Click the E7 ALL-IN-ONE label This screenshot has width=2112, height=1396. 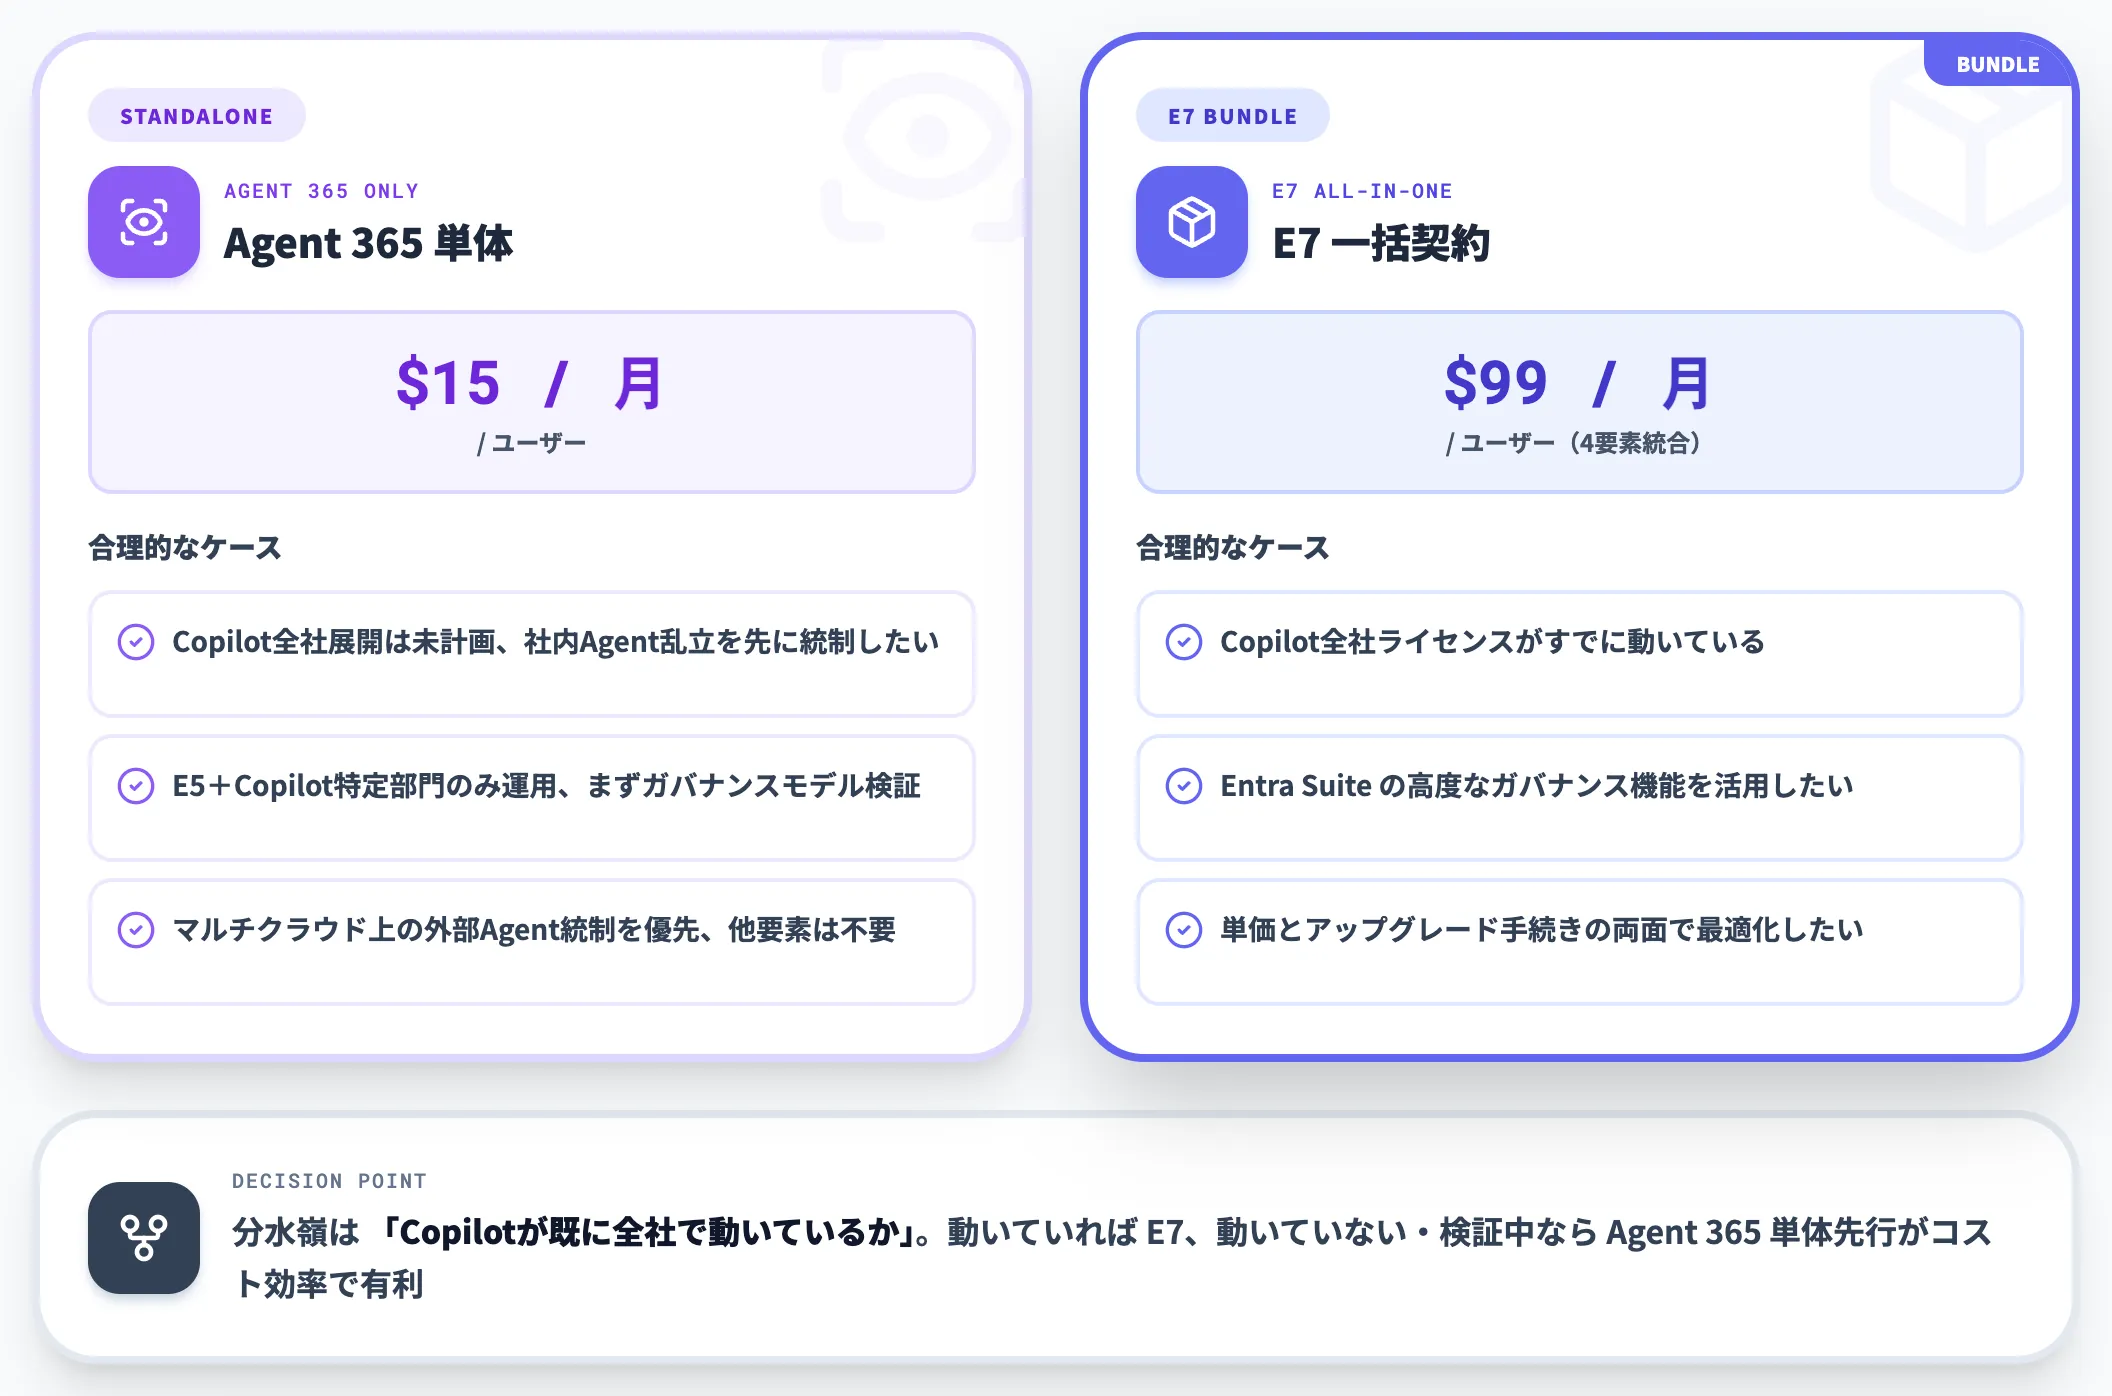coord(1362,191)
